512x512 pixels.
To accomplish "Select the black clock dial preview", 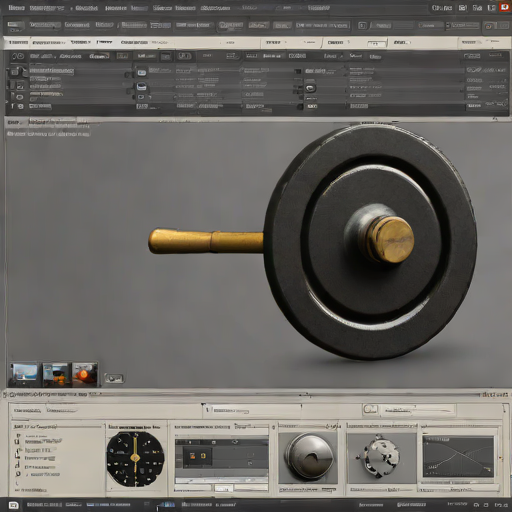I will [135, 459].
